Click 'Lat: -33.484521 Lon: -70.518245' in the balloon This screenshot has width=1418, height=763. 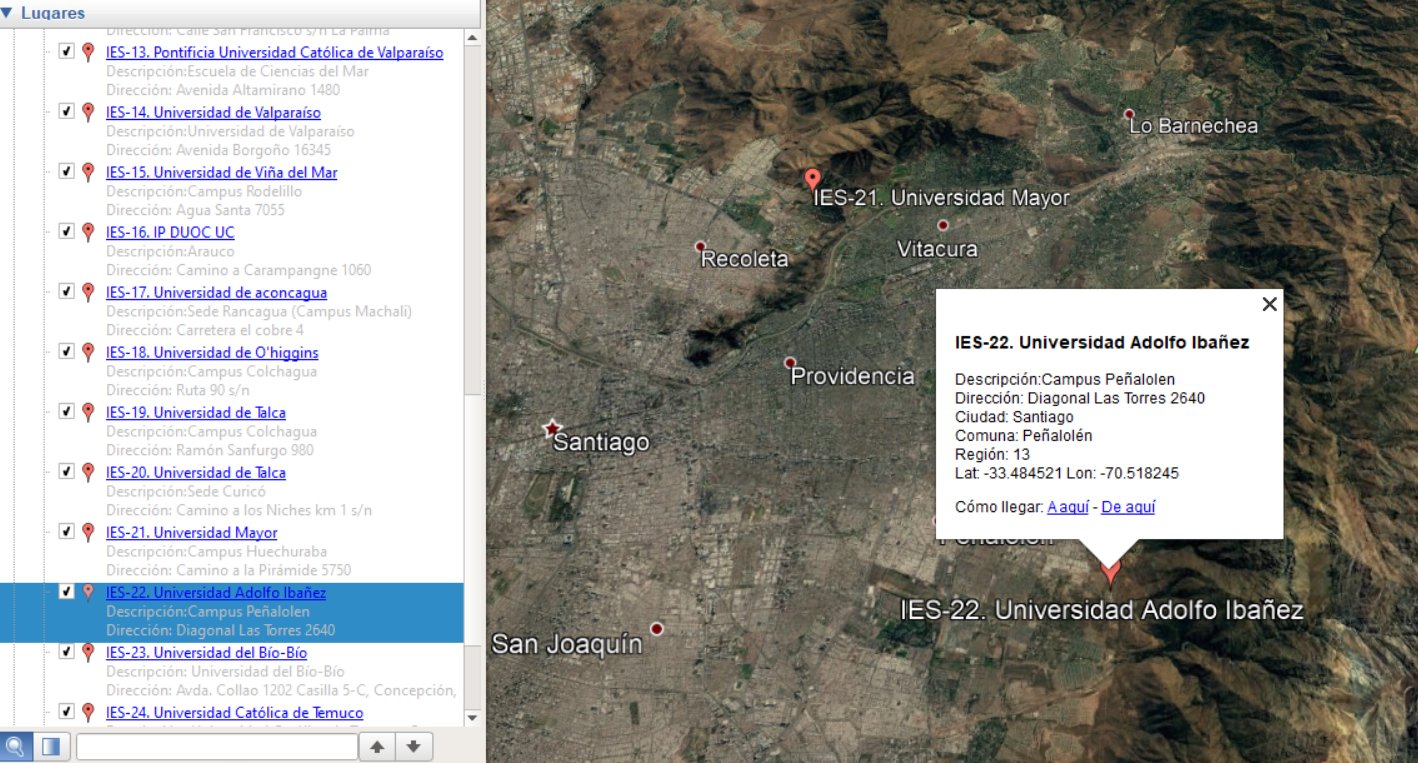(1067, 473)
